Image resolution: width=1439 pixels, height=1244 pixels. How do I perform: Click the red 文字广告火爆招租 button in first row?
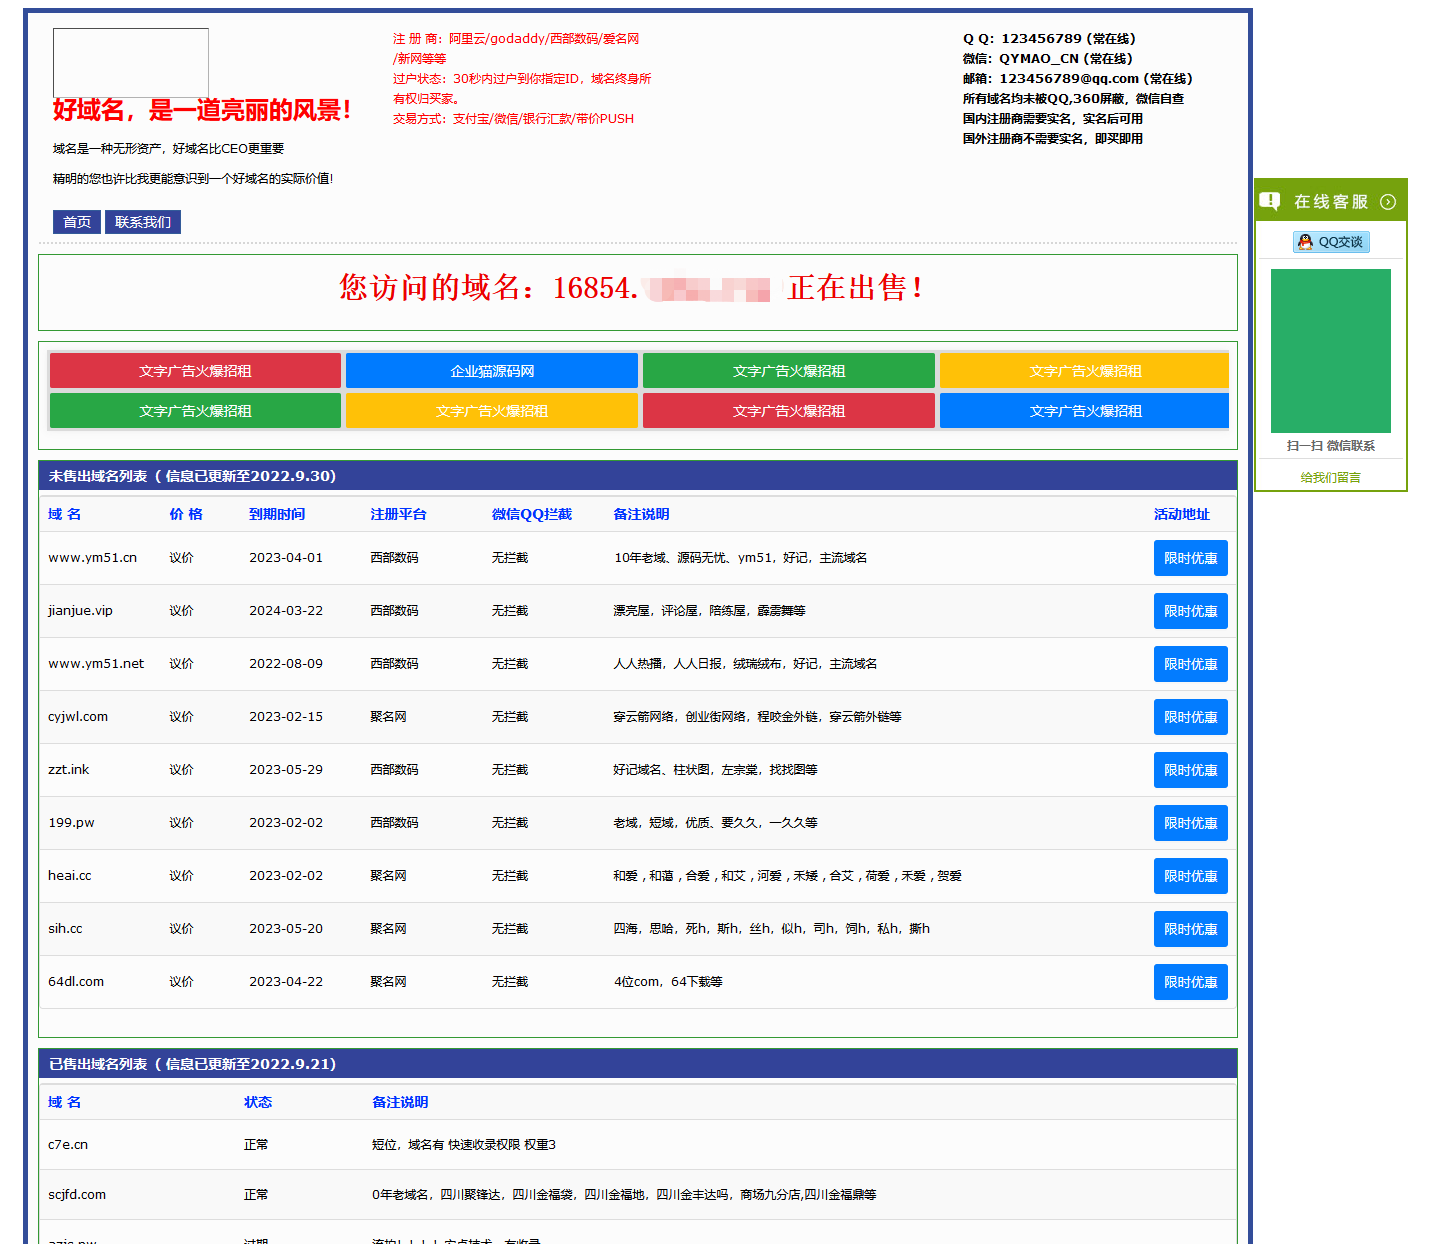[195, 371]
